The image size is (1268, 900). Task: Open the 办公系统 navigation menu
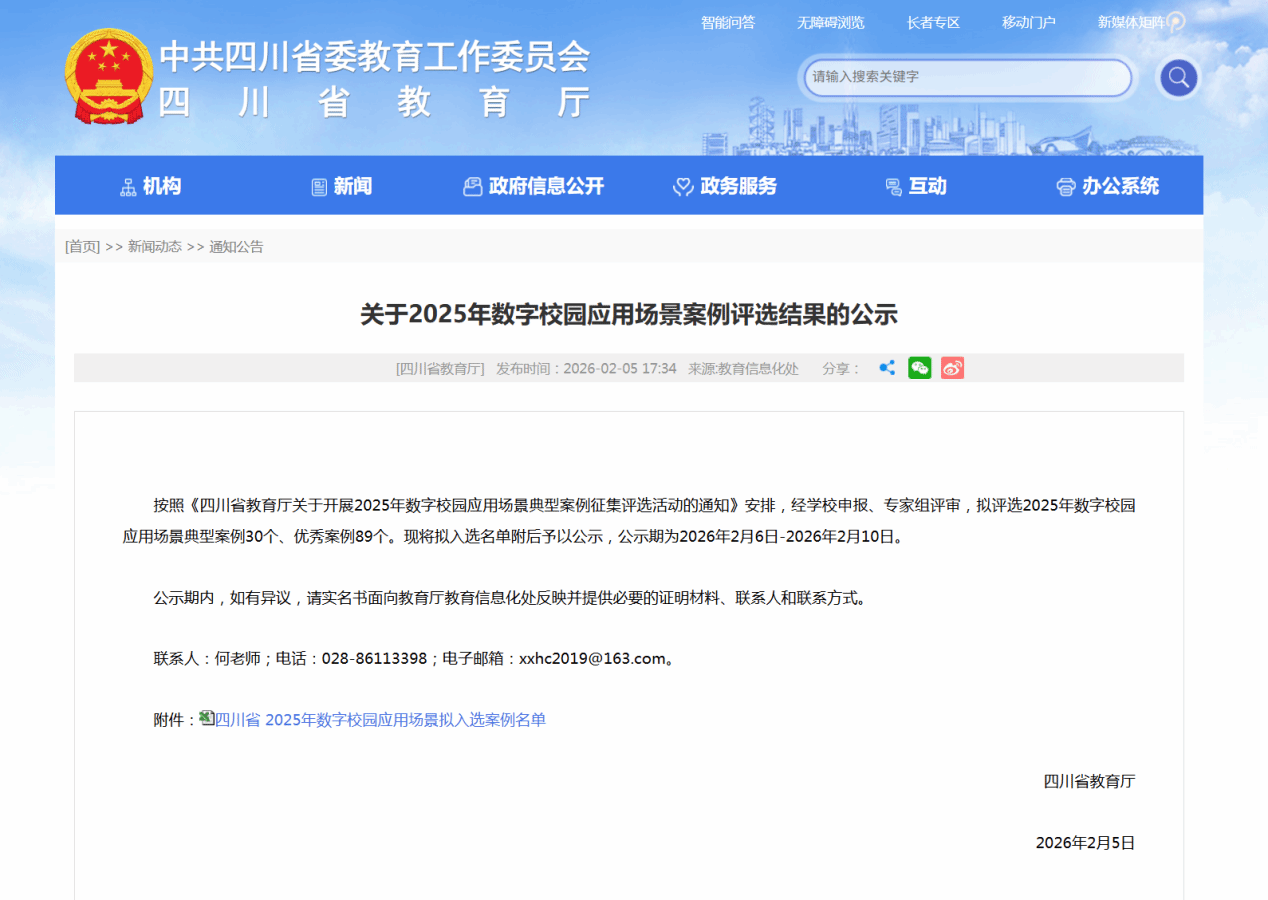tap(1108, 186)
